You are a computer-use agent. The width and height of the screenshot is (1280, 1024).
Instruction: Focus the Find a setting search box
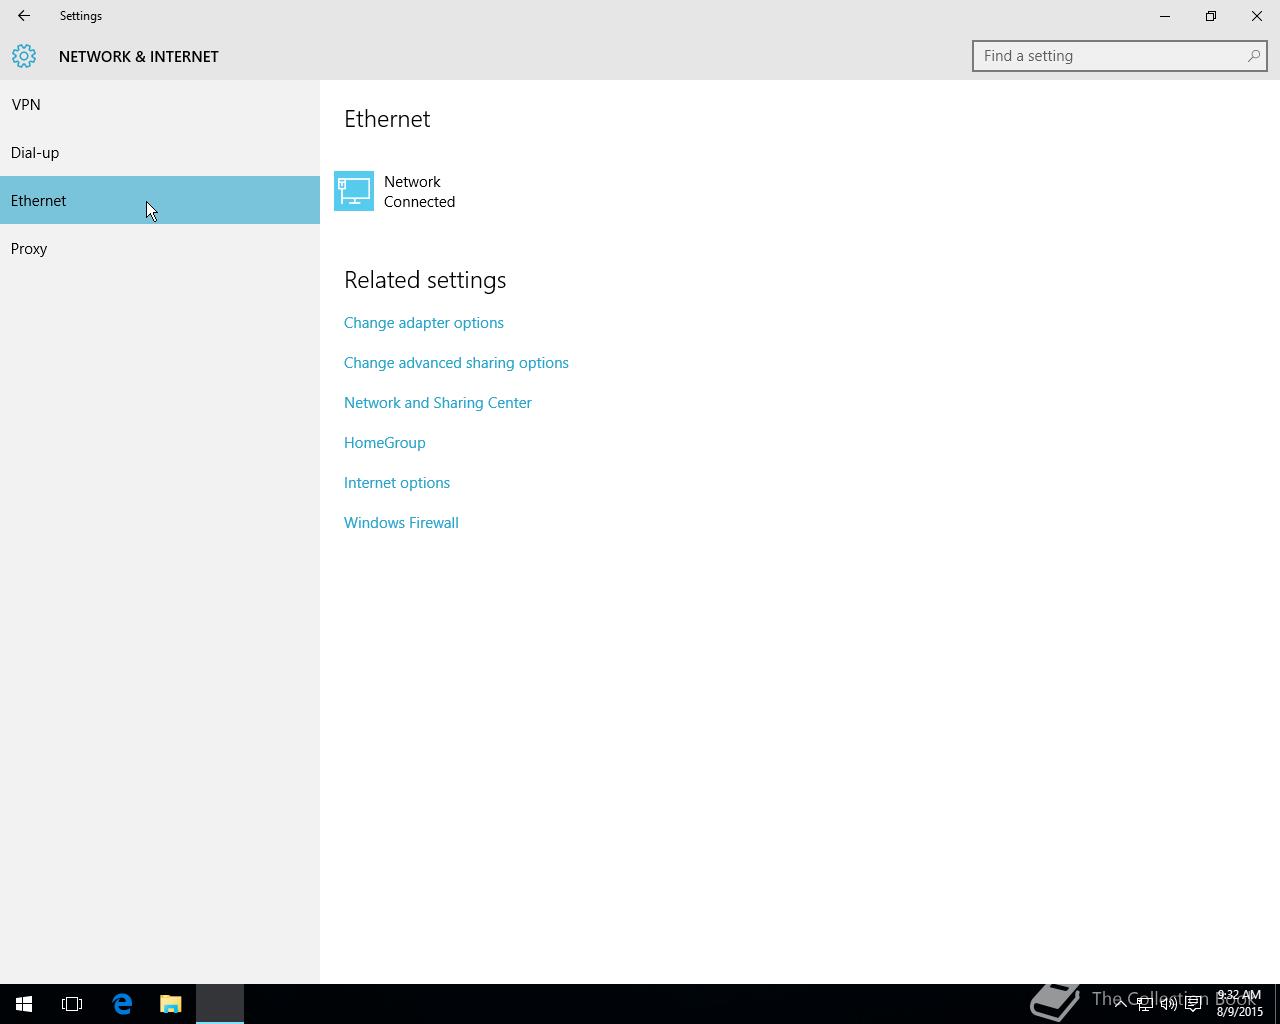(x=1120, y=56)
